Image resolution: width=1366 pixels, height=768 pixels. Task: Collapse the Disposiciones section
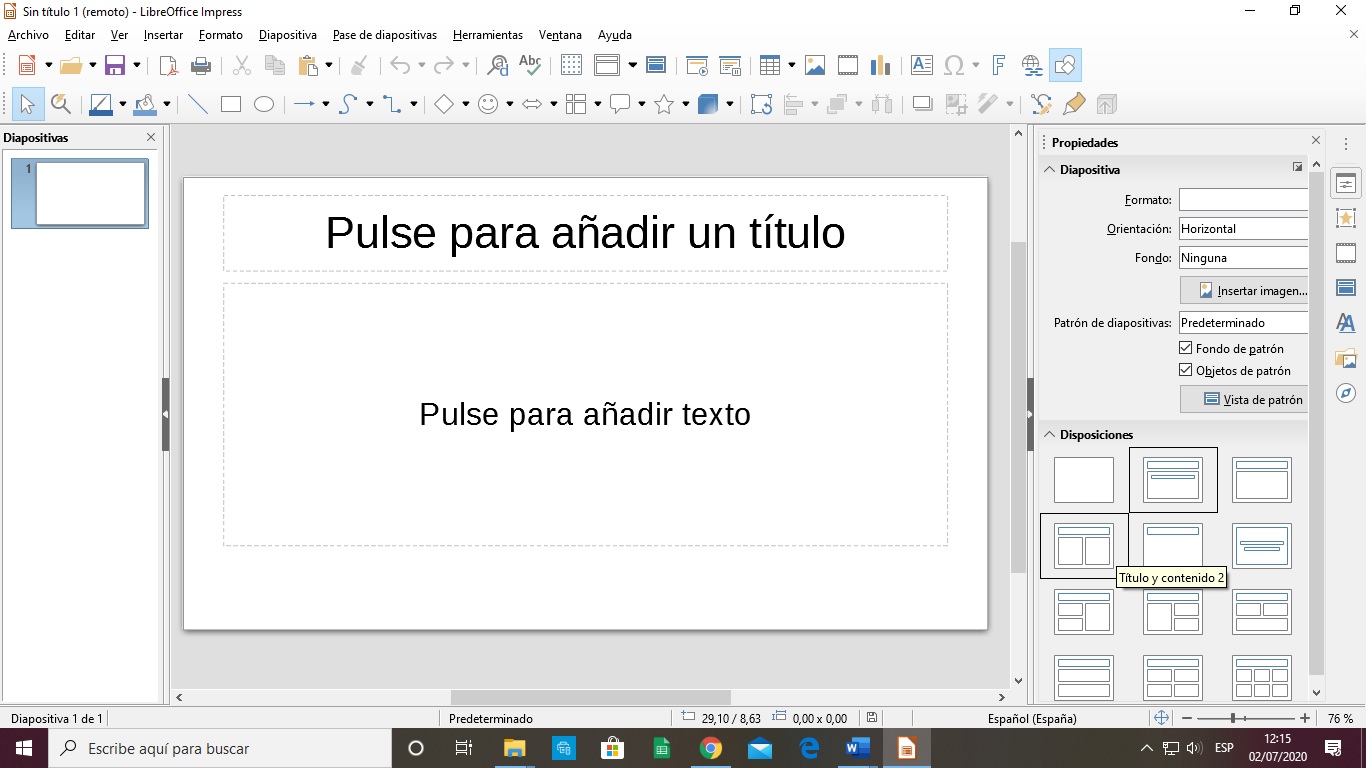(1050, 435)
